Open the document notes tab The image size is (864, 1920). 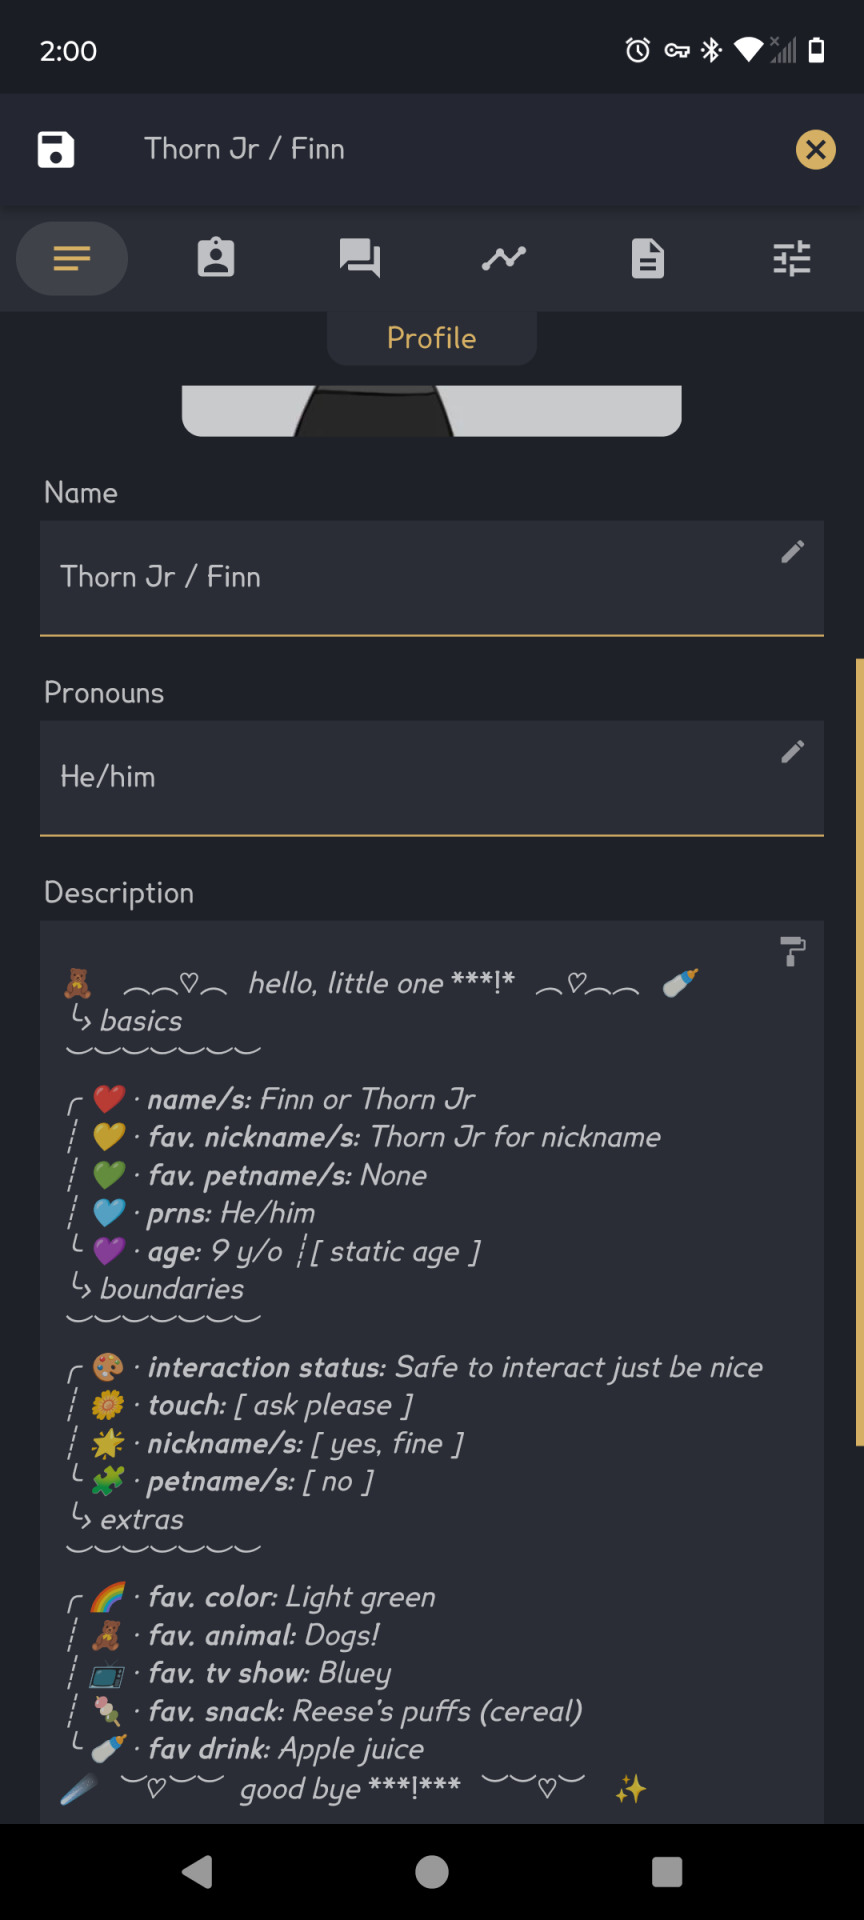pyautogui.click(x=648, y=258)
